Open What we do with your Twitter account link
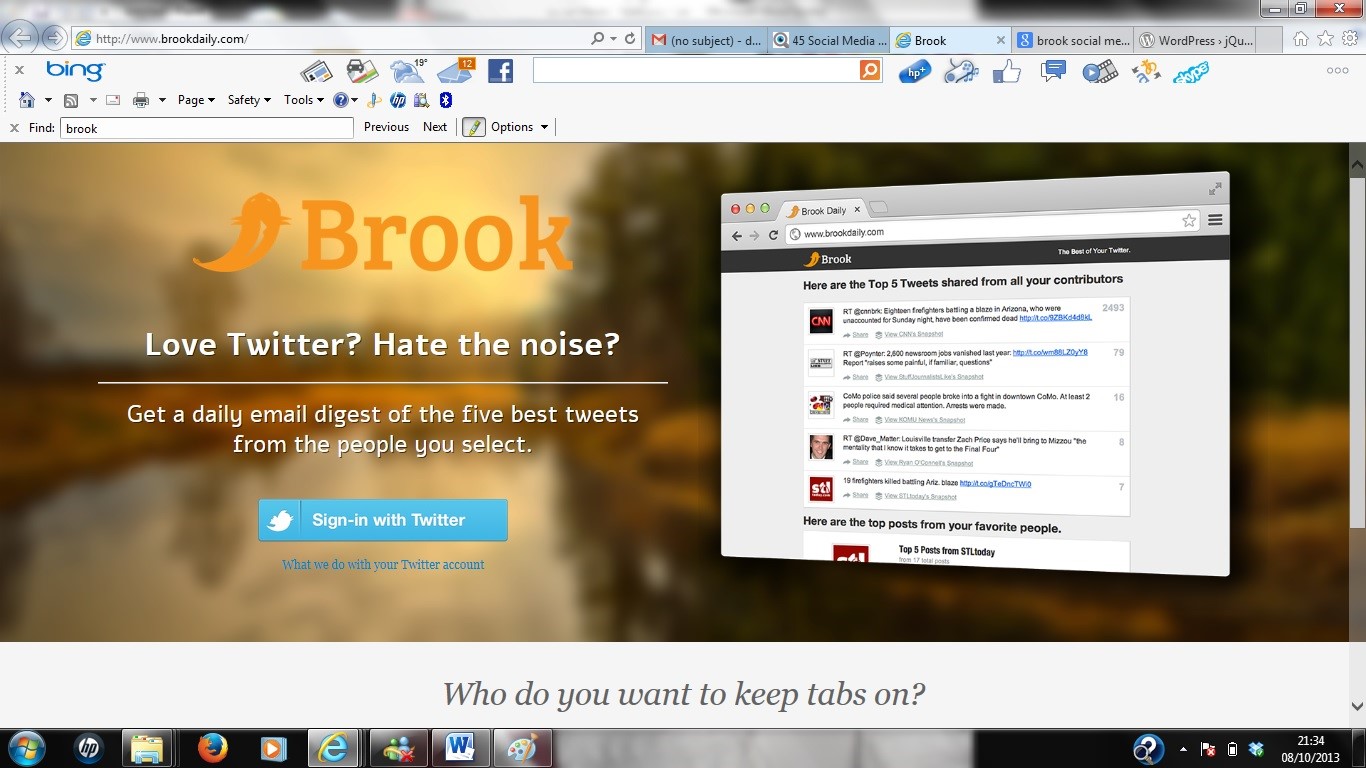This screenshot has width=1366, height=768. click(383, 565)
